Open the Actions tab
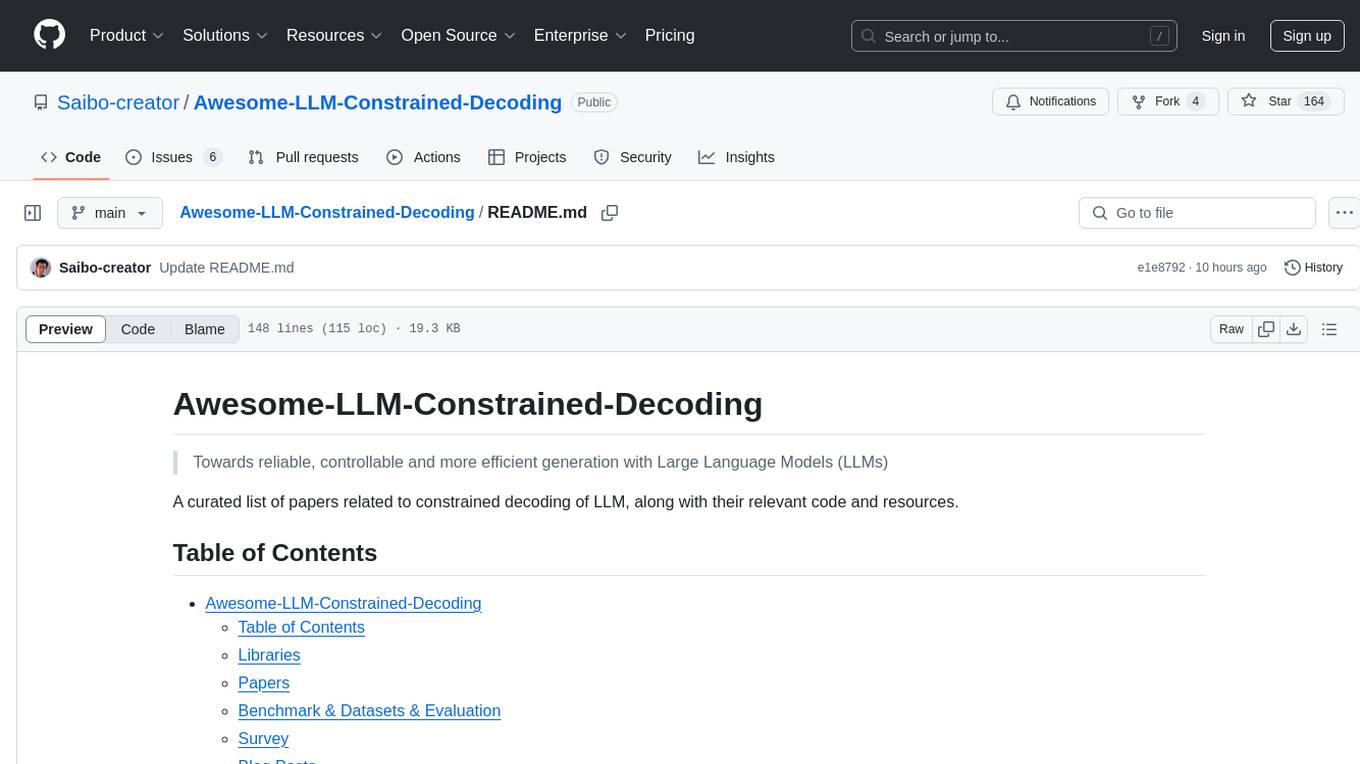The image size is (1360, 764). pos(423,157)
